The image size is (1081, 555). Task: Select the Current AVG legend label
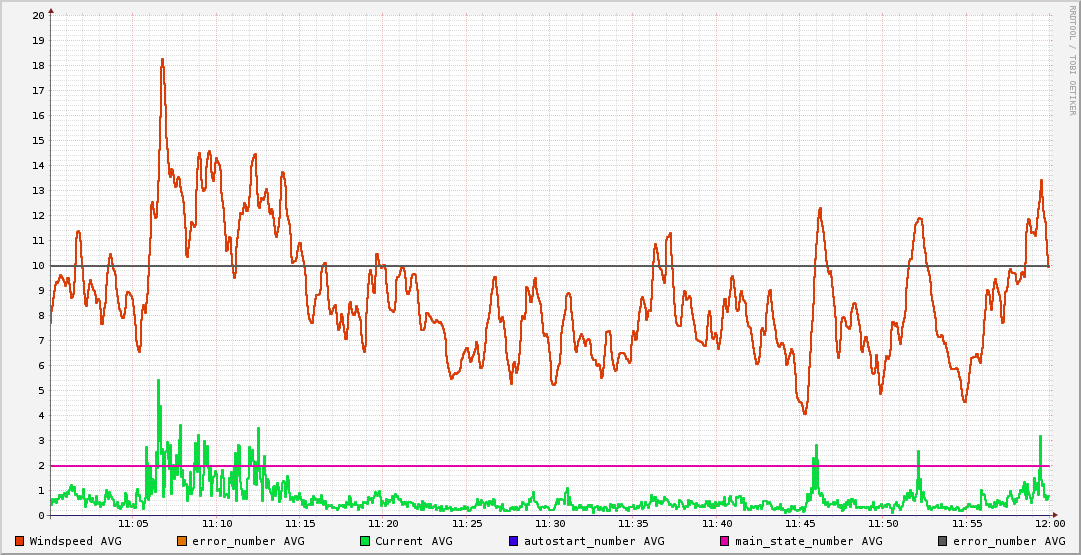click(x=413, y=541)
